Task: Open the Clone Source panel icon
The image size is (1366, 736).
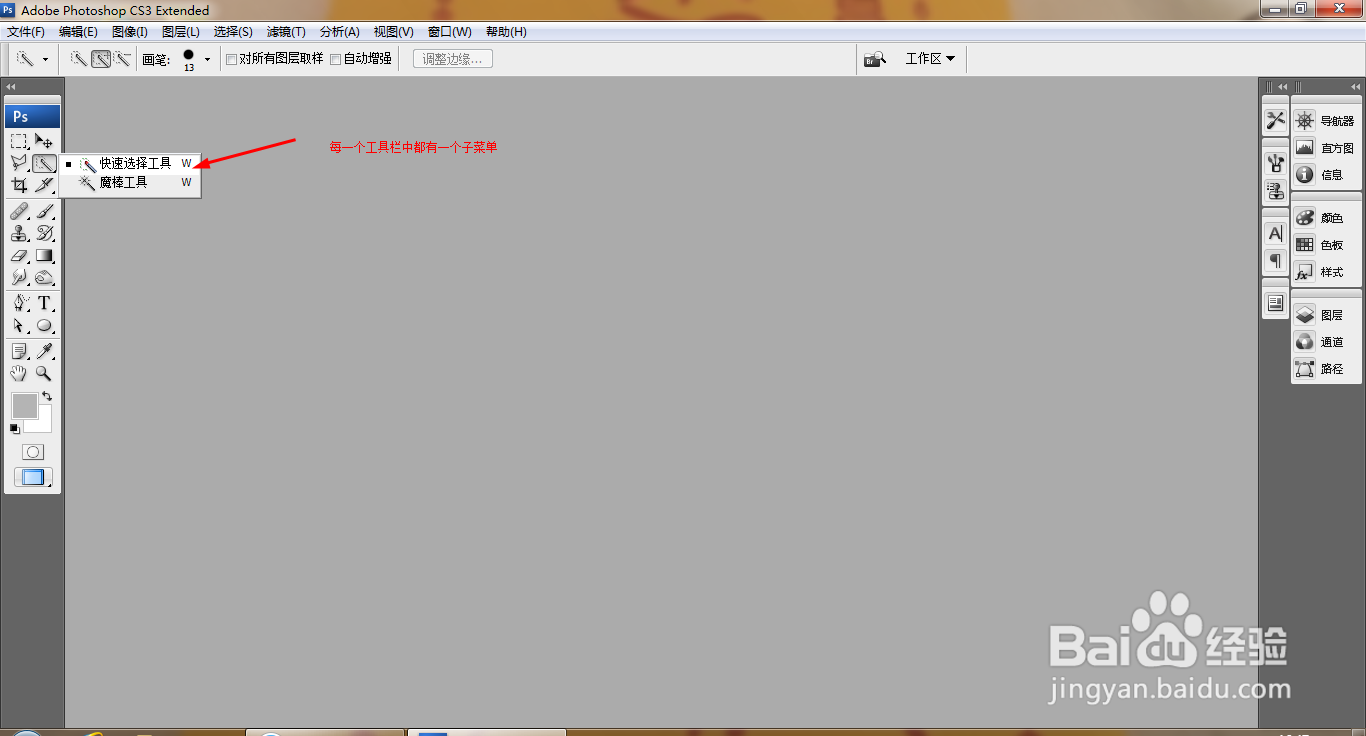Action: (1275, 191)
